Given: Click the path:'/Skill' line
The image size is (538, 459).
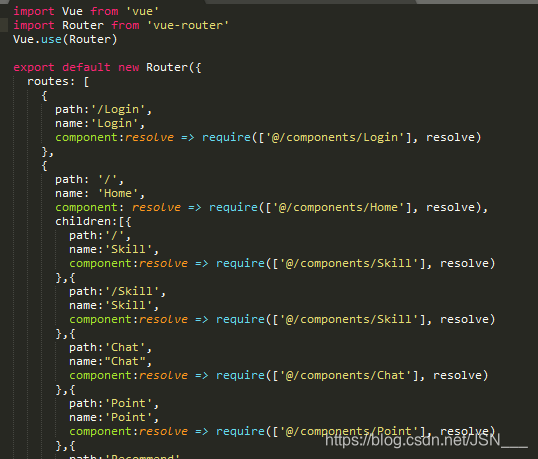Looking at the screenshot, I should 117,292.
